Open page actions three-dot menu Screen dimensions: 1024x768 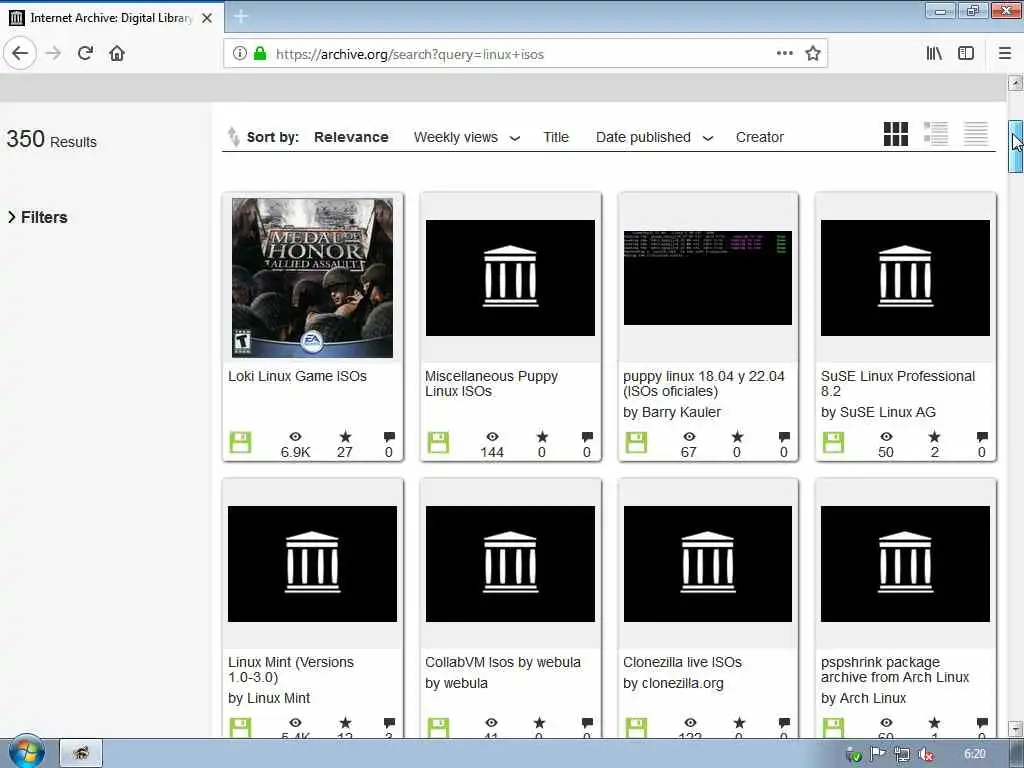(785, 54)
